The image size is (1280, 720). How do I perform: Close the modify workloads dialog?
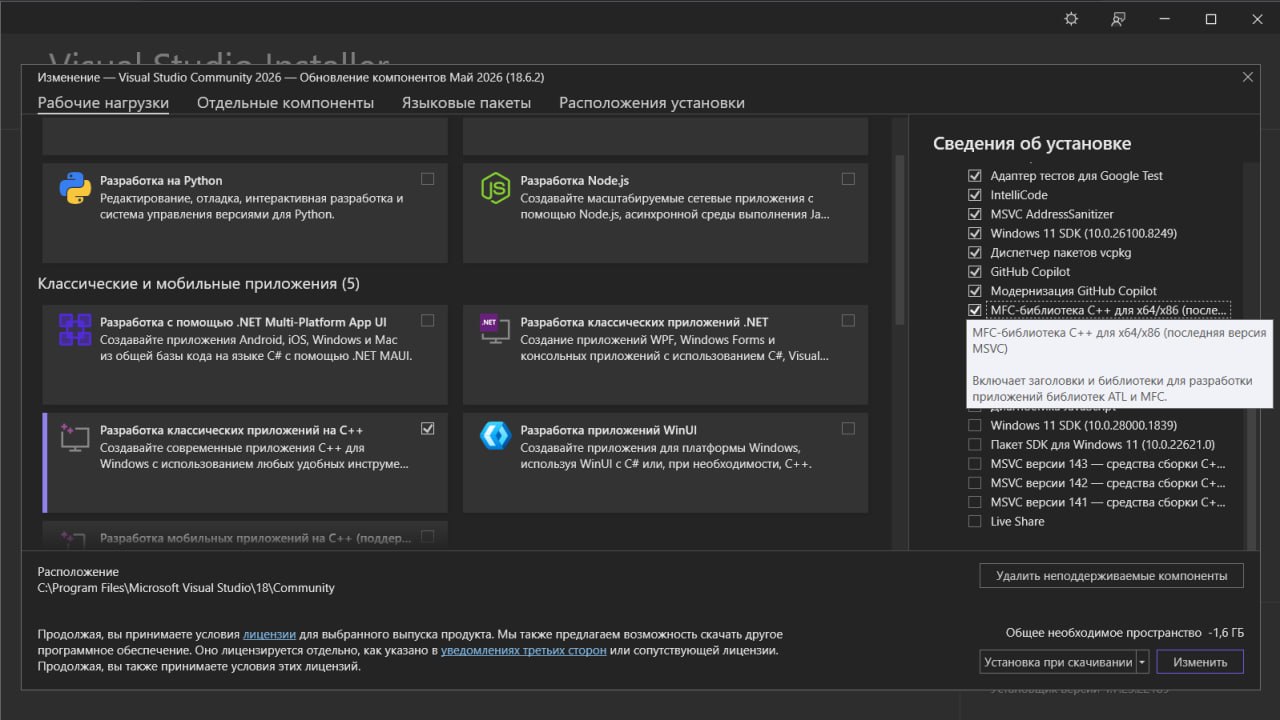[1247, 77]
